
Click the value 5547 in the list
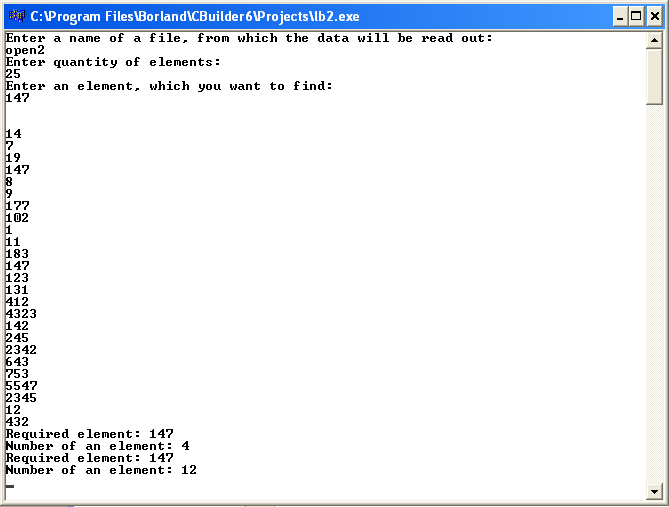[x=21, y=386]
